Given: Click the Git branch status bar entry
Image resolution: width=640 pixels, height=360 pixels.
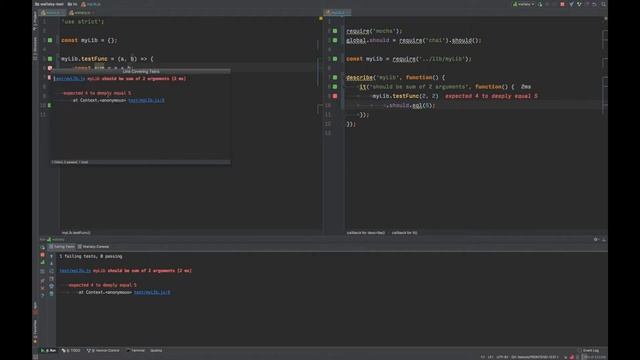Looking at the screenshot, I should click(x=535, y=357).
